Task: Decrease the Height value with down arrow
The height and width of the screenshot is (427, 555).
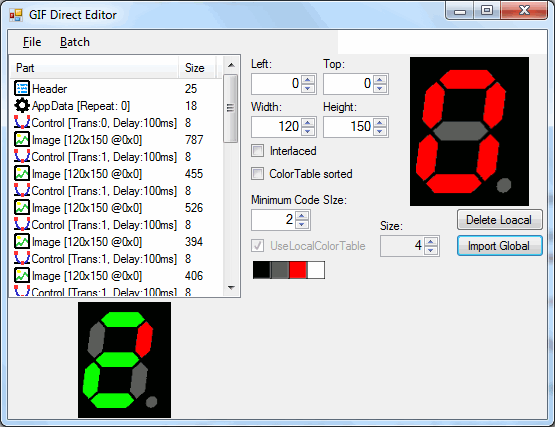Action: [379, 131]
